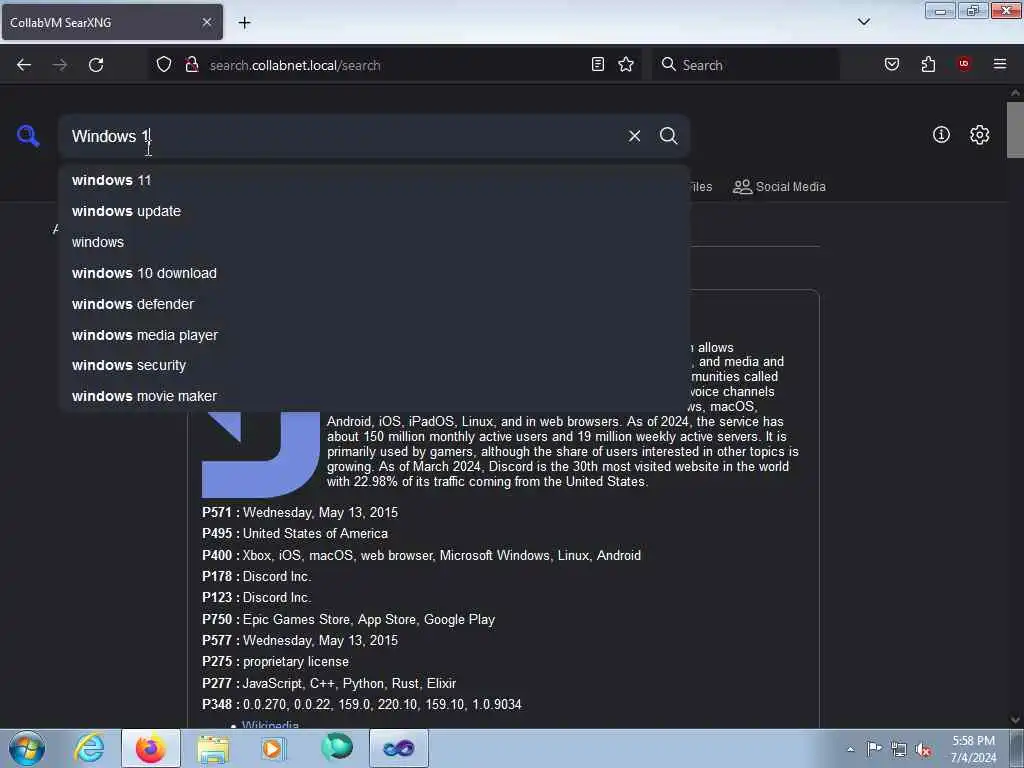Viewport: 1024px width, 768px height.
Task: Open the network tray icon
Action: pyautogui.click(x=899, y=749)
